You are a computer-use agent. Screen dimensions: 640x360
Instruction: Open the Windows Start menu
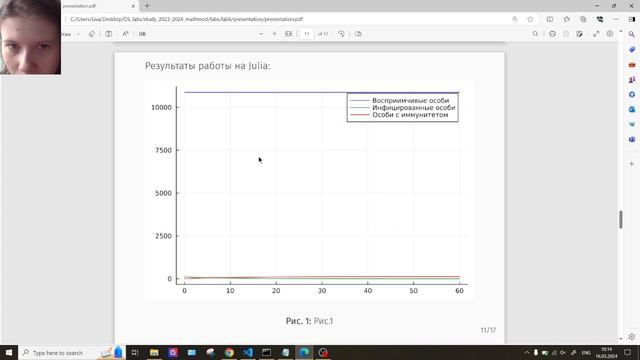[x=9, y=352]
